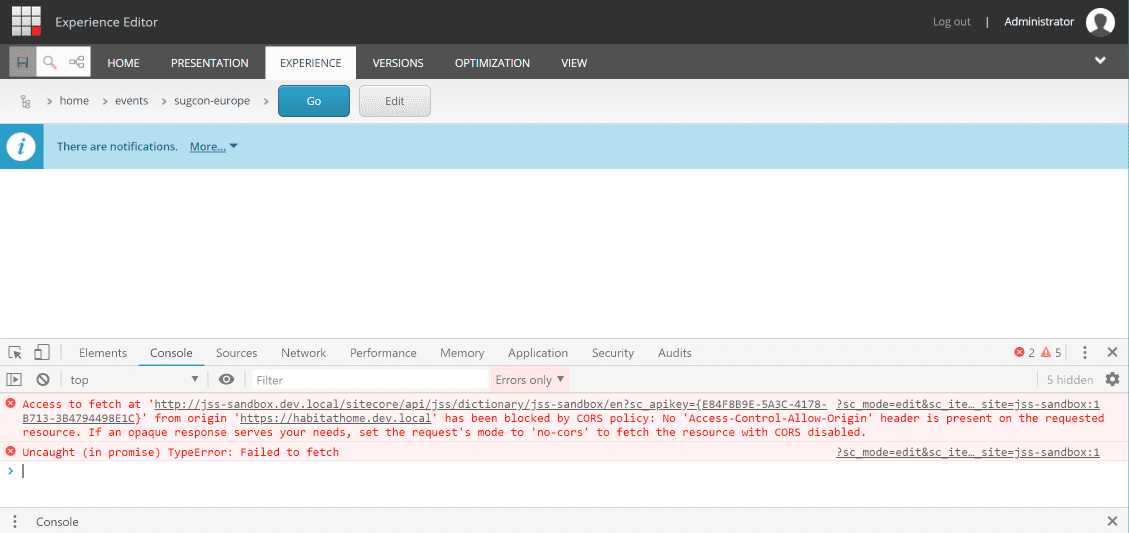This screenshot has width=1129, height=533.
Task: Expand notifications via More link
Action: click(x=214, y=146)
